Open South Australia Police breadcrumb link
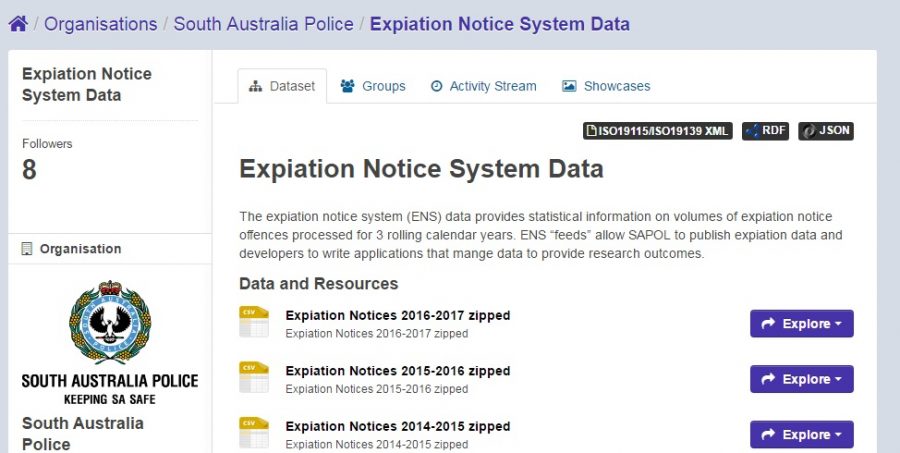 [x=263, y=24]
